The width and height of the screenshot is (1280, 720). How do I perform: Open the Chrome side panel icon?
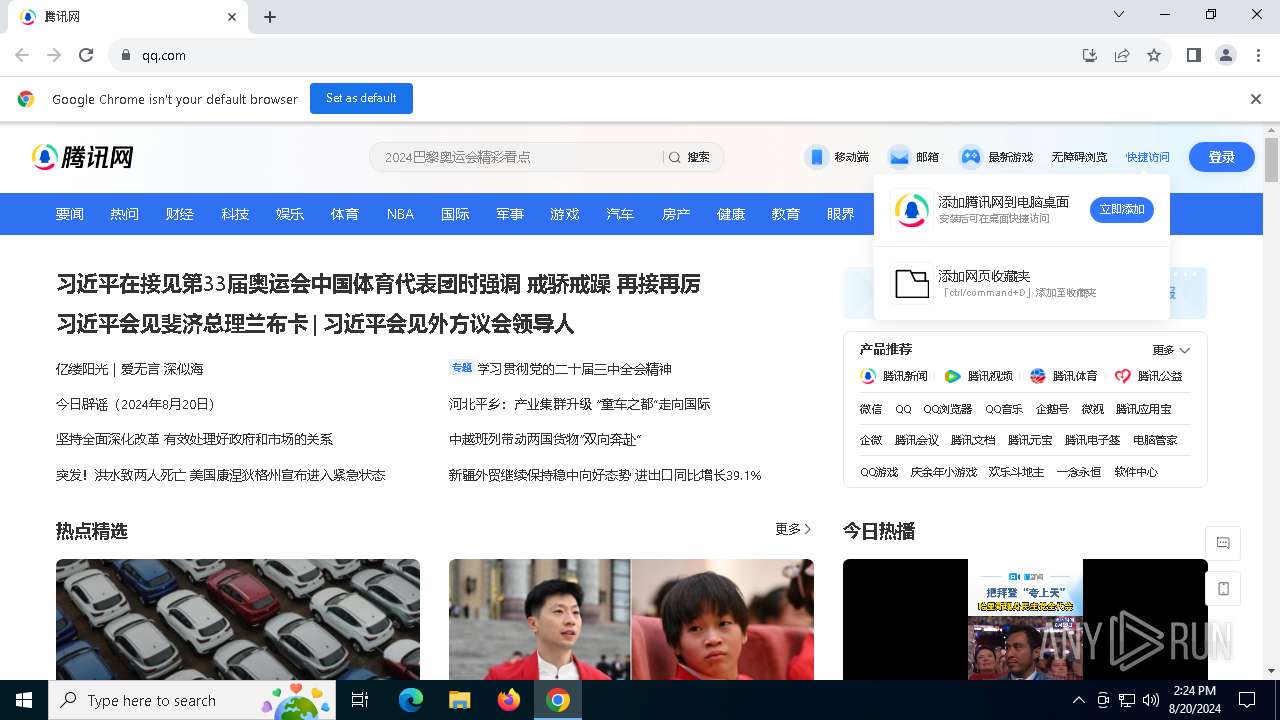(1194, 55)
